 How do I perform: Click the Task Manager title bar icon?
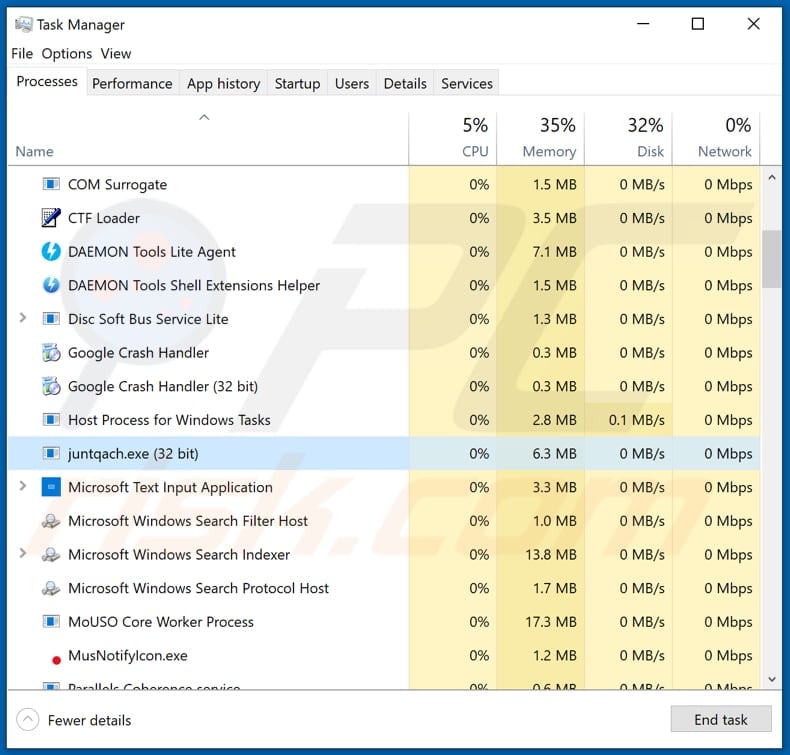coord(23,24)
